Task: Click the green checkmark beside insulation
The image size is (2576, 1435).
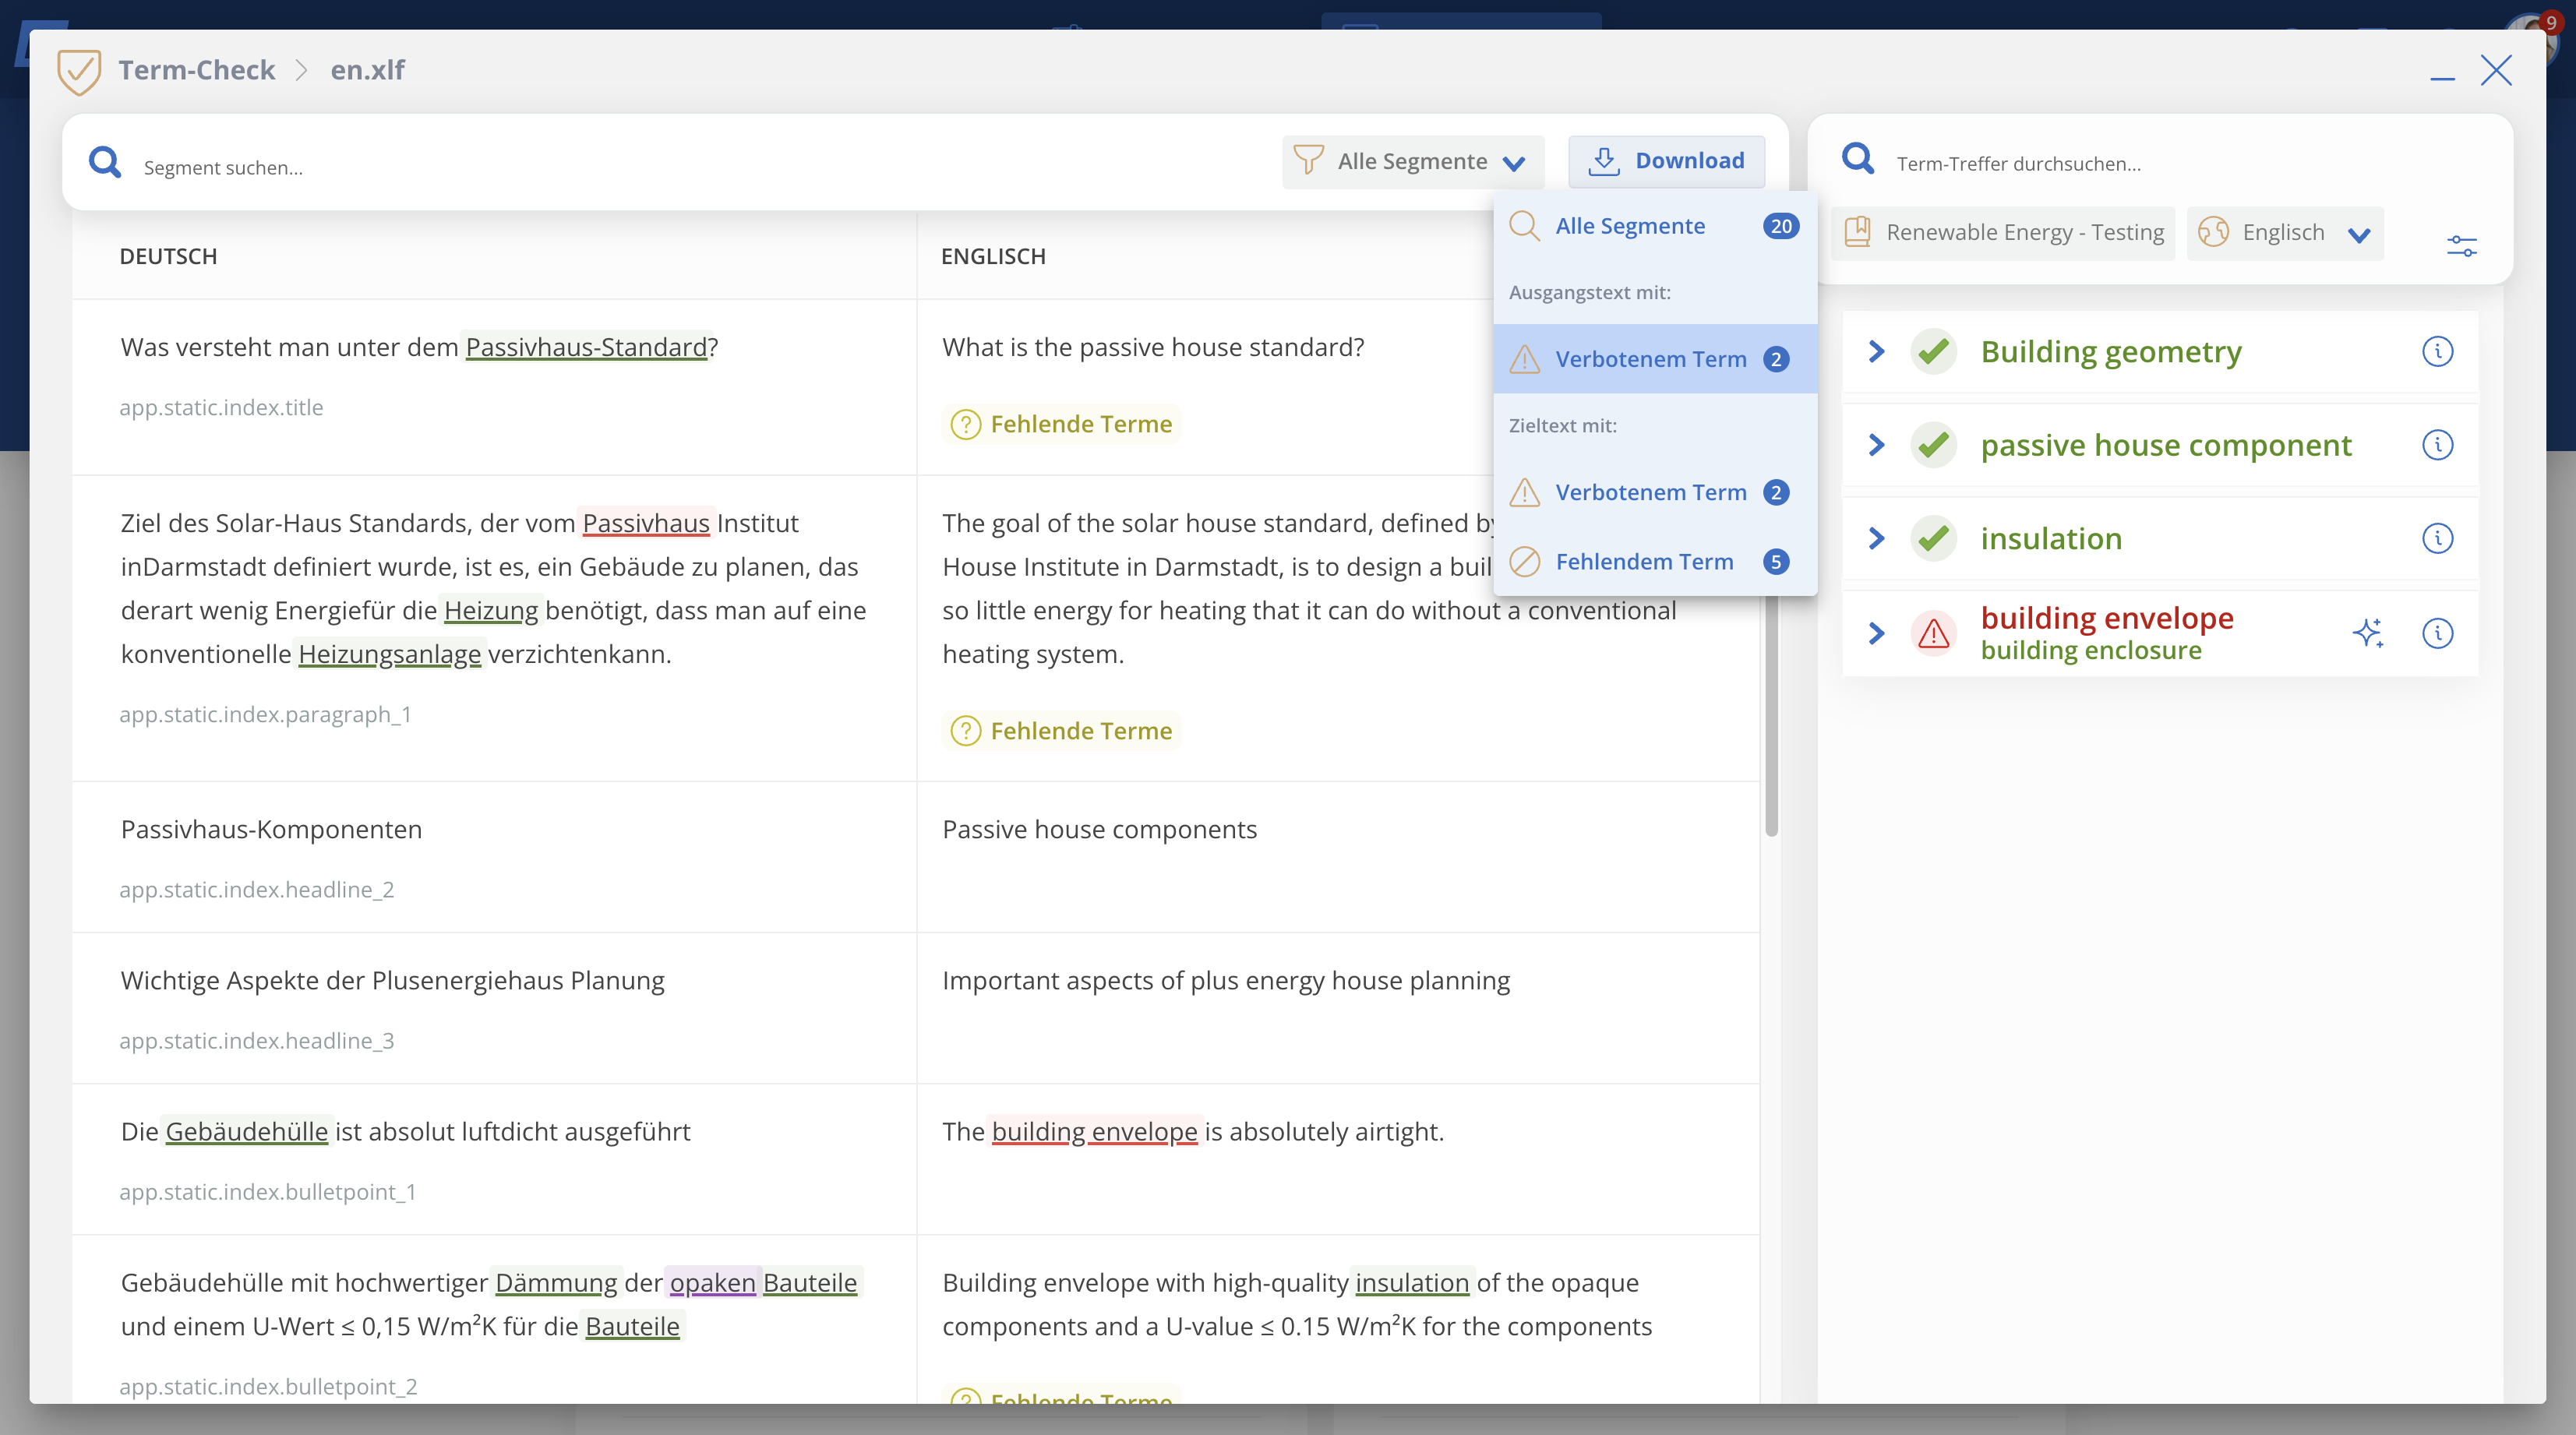Action: [x=1934, y=539]
